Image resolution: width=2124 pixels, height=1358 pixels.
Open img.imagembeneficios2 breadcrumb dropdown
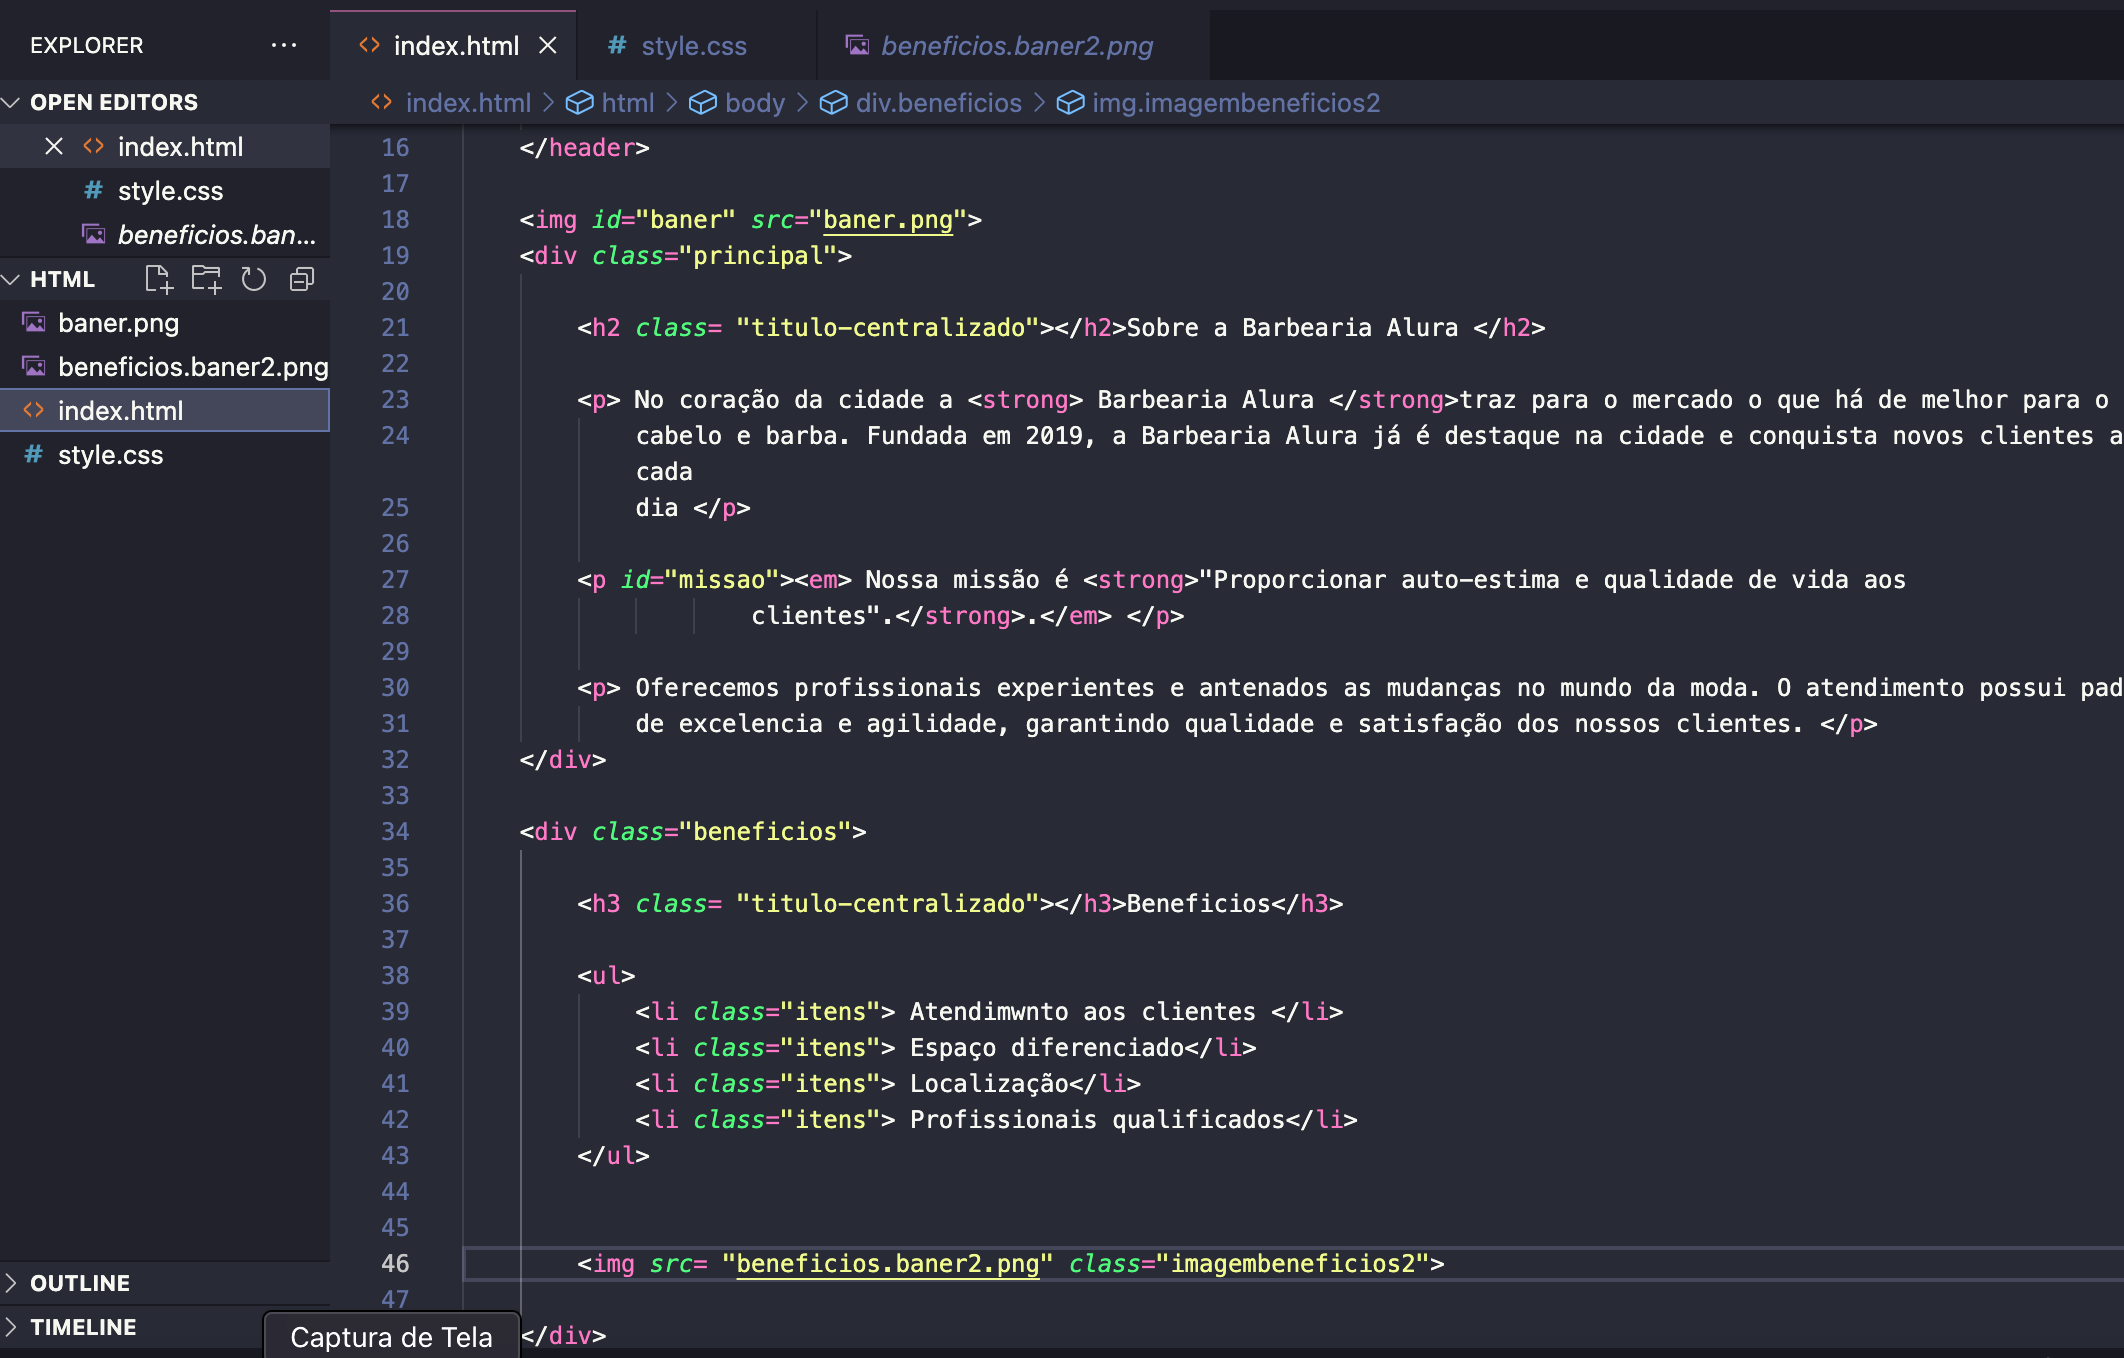point(1236,102)
